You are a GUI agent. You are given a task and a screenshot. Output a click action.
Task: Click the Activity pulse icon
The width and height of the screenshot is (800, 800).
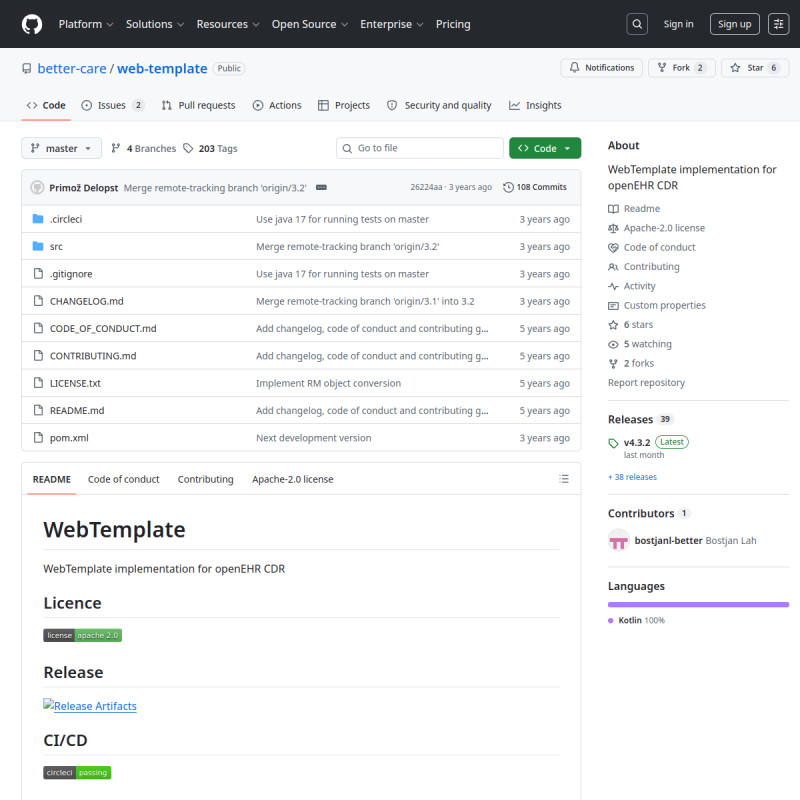613,286
